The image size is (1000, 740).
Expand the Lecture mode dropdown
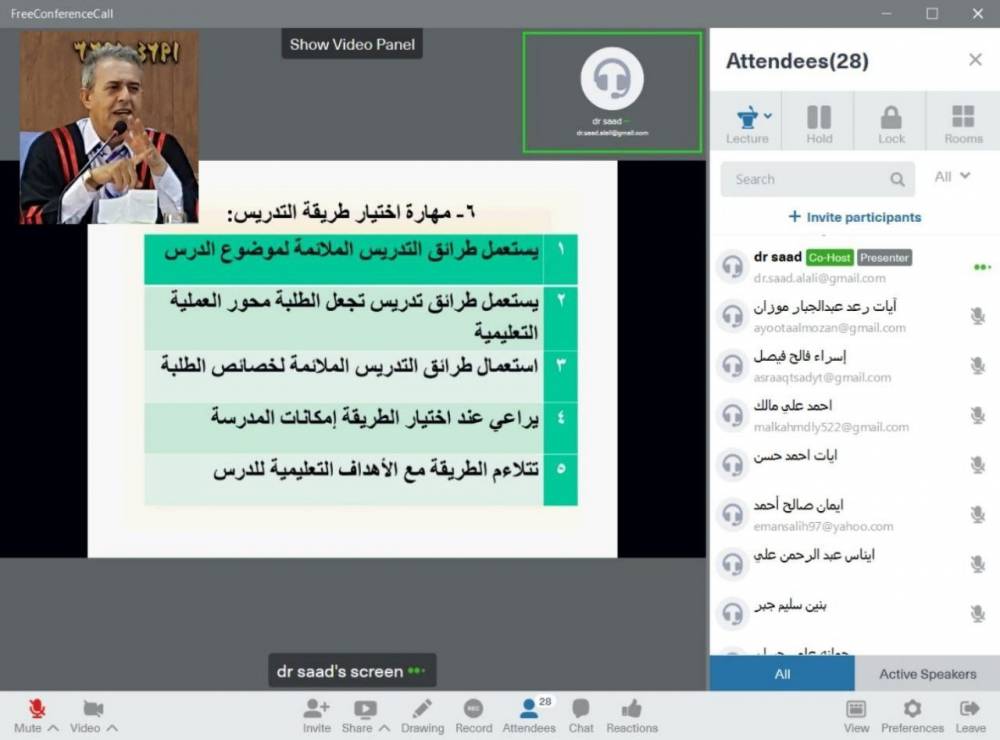tap(768, 116)
